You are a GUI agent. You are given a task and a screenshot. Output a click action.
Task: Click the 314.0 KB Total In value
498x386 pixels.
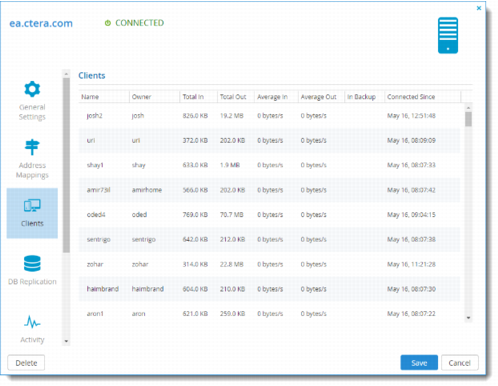click(x=195, y=264)
